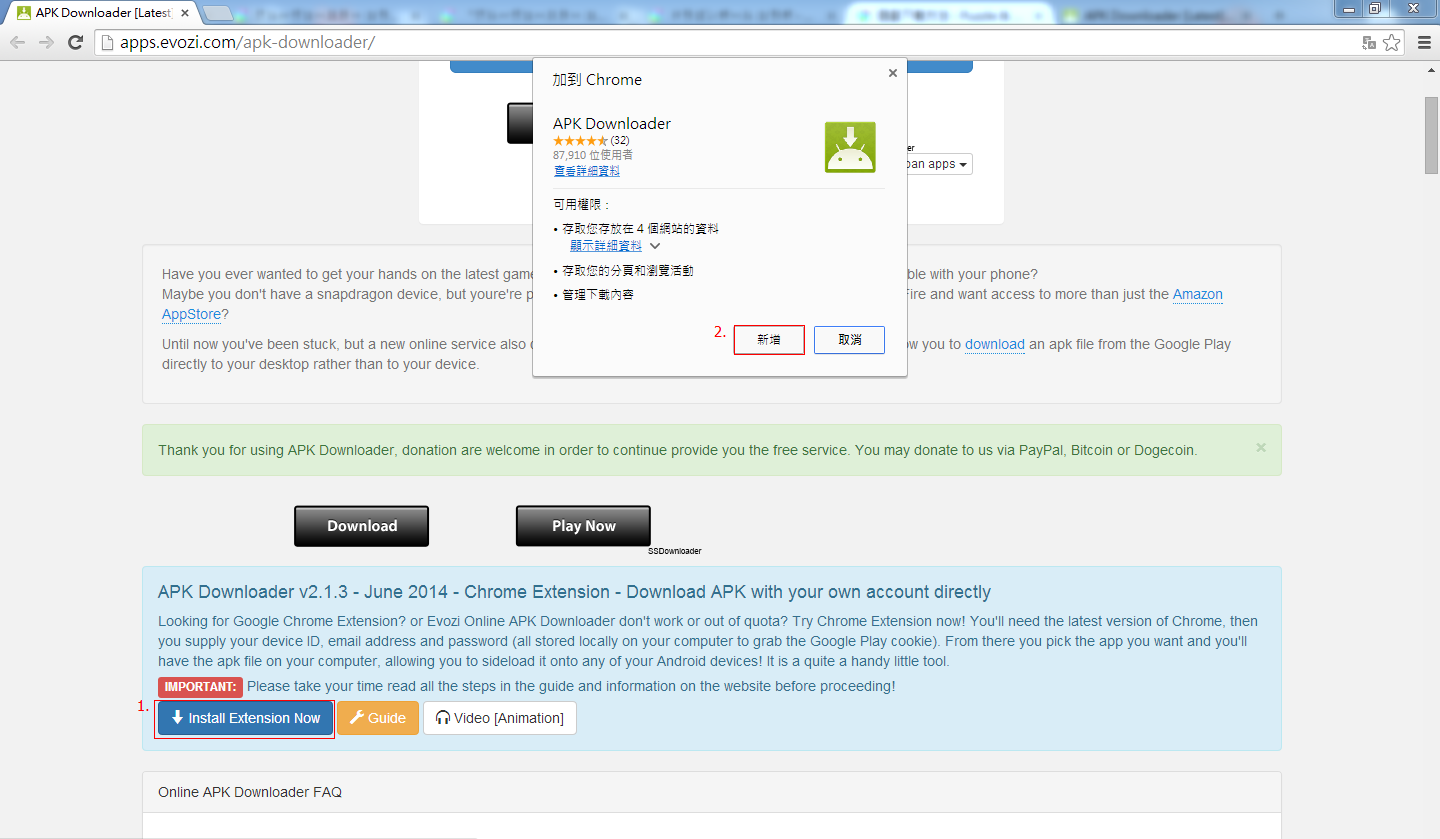
Task: Click the page icon in the address bar
Action: point(108,42)
